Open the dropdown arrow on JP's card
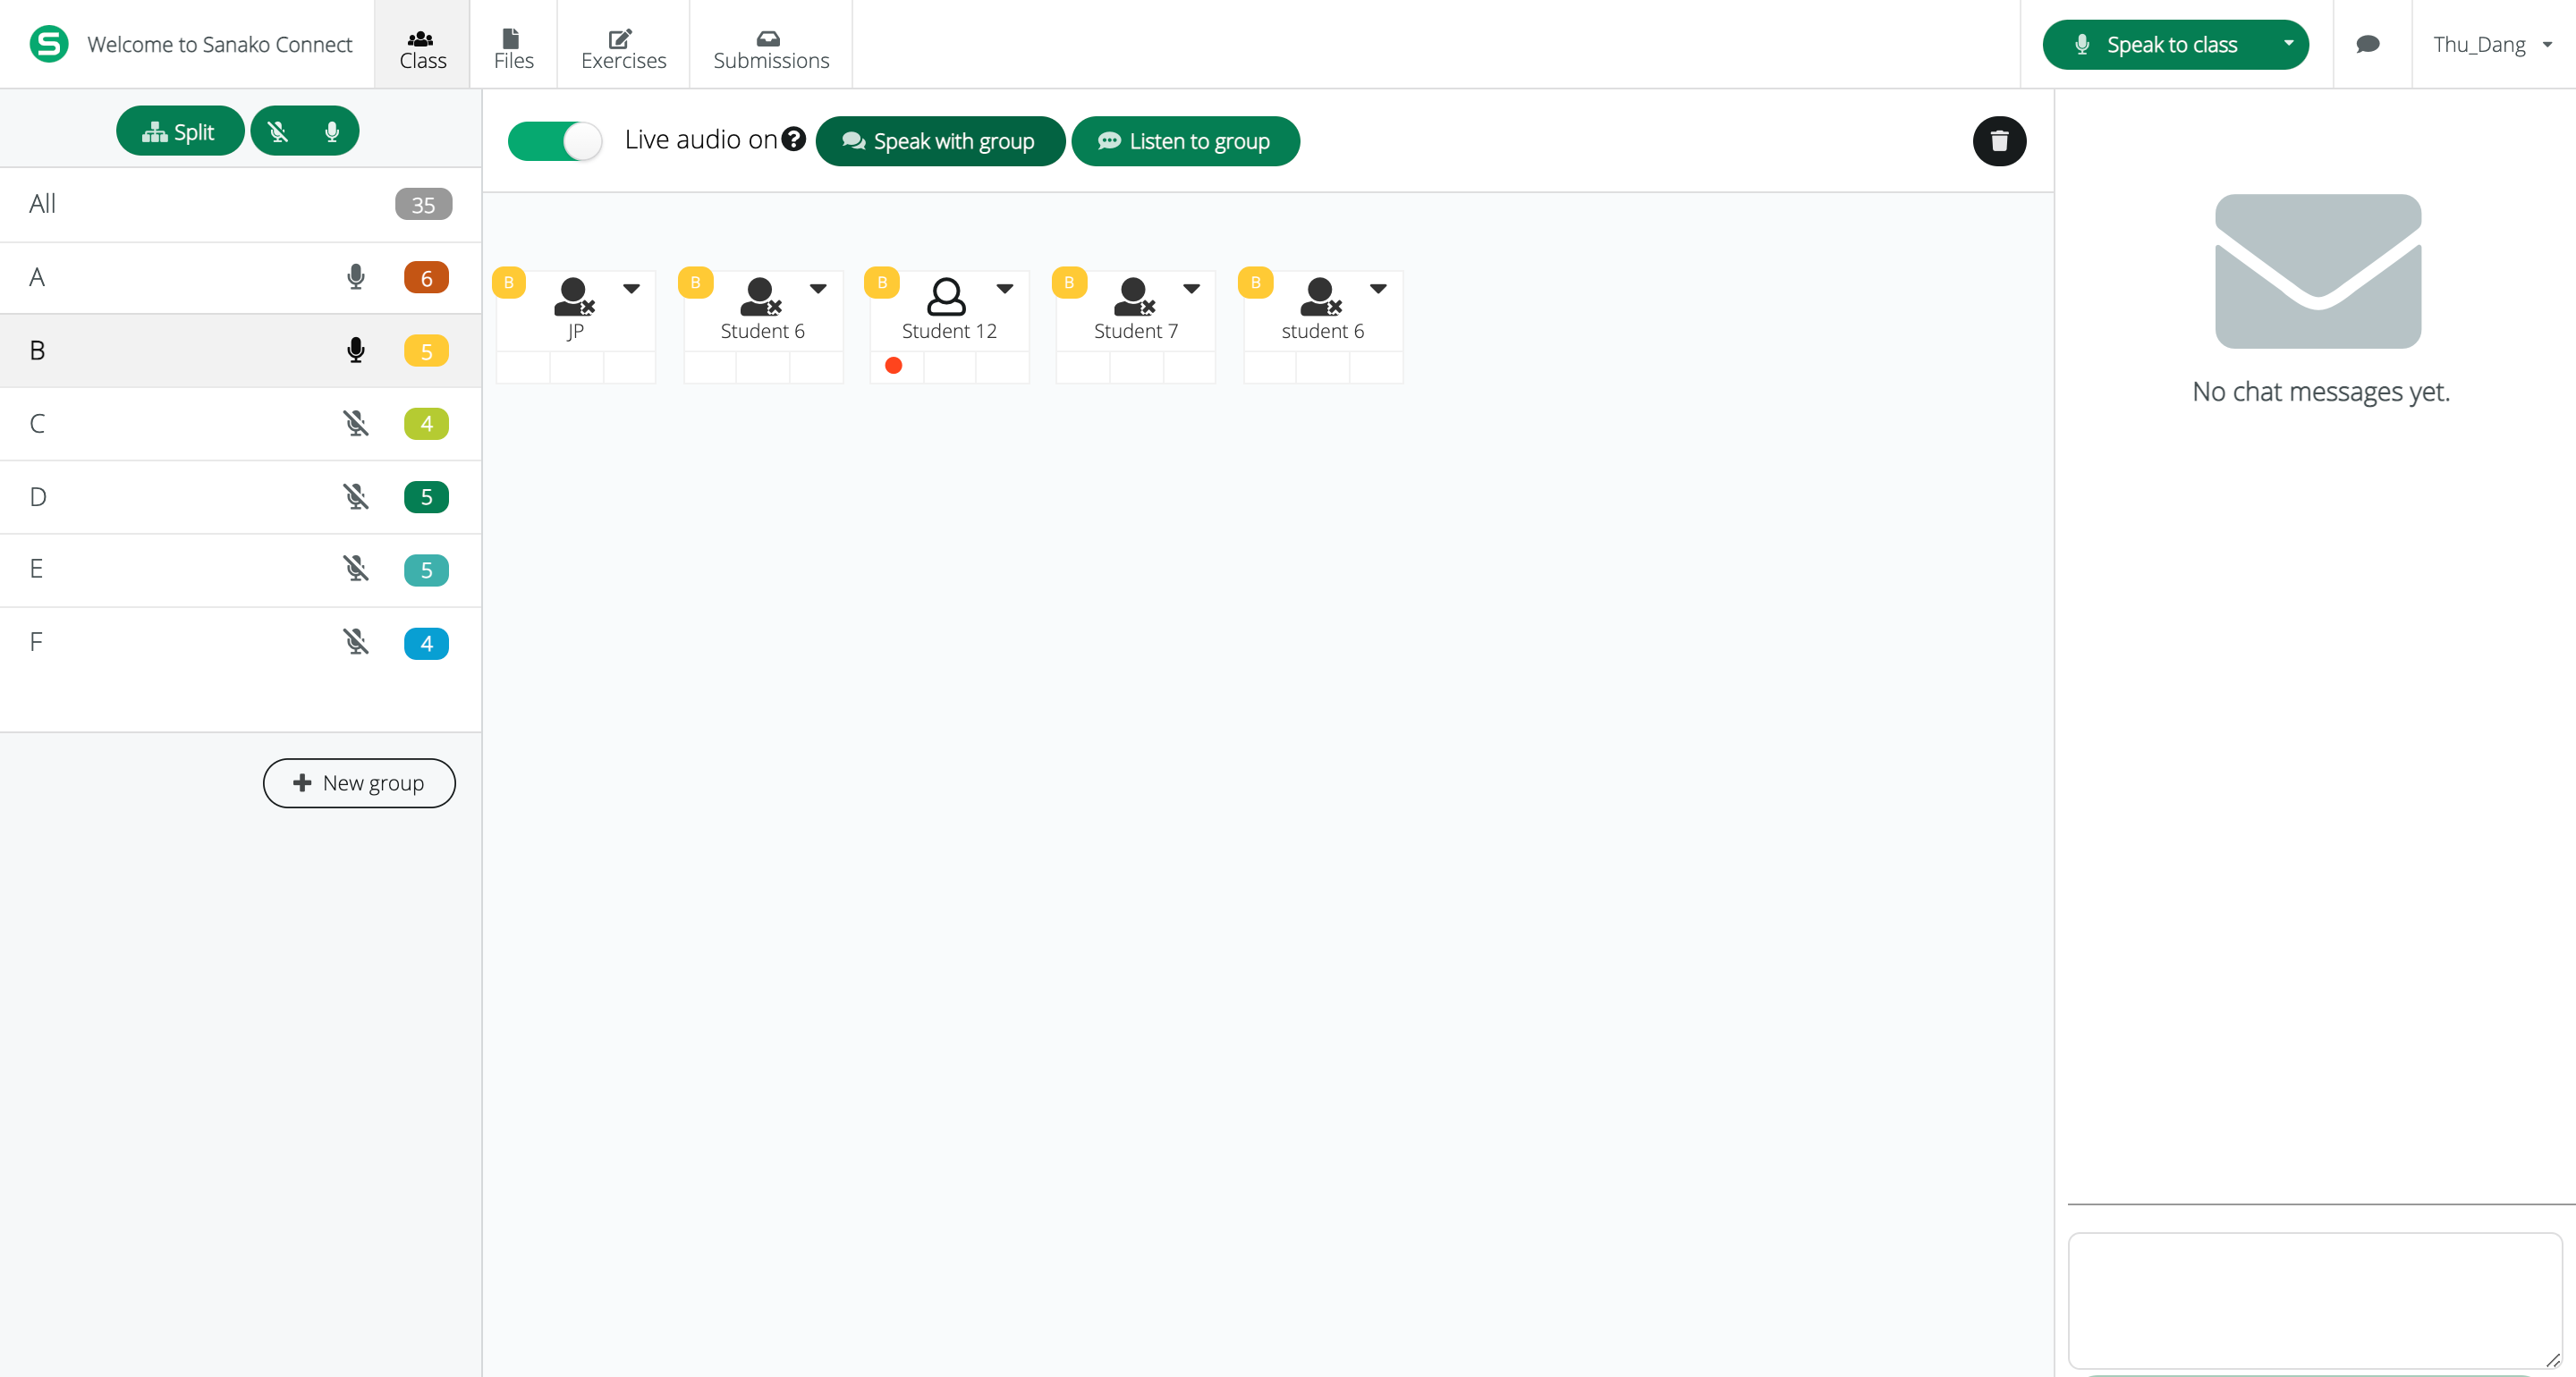The width and height of the screenshot is (2576, 1377). coord(631,288)
